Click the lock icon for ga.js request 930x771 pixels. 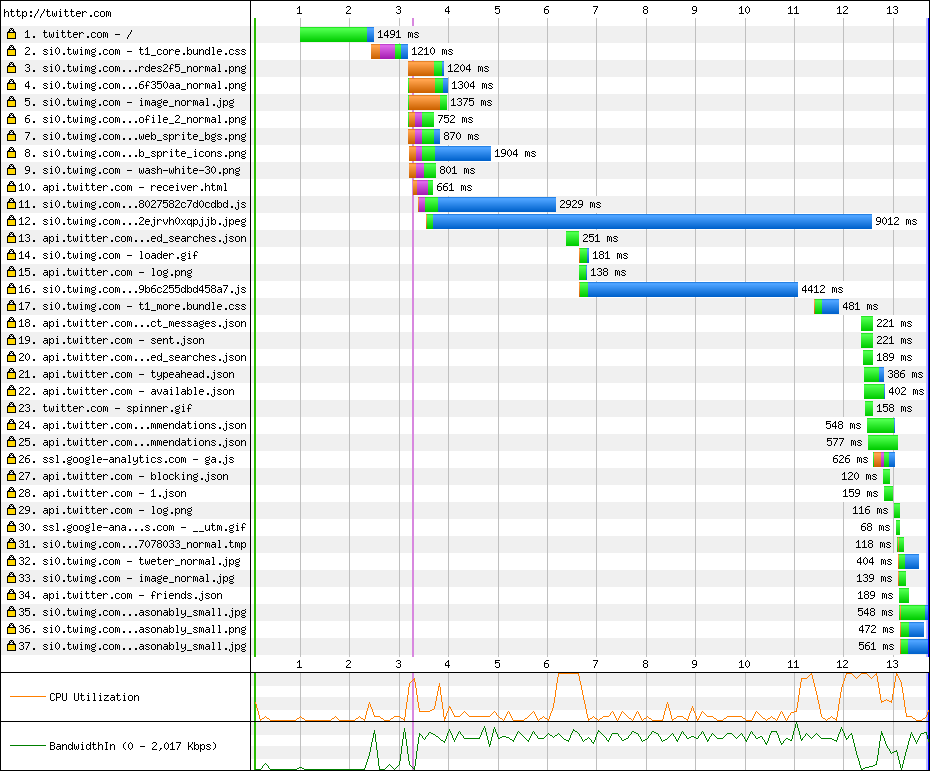coord(11,459)
